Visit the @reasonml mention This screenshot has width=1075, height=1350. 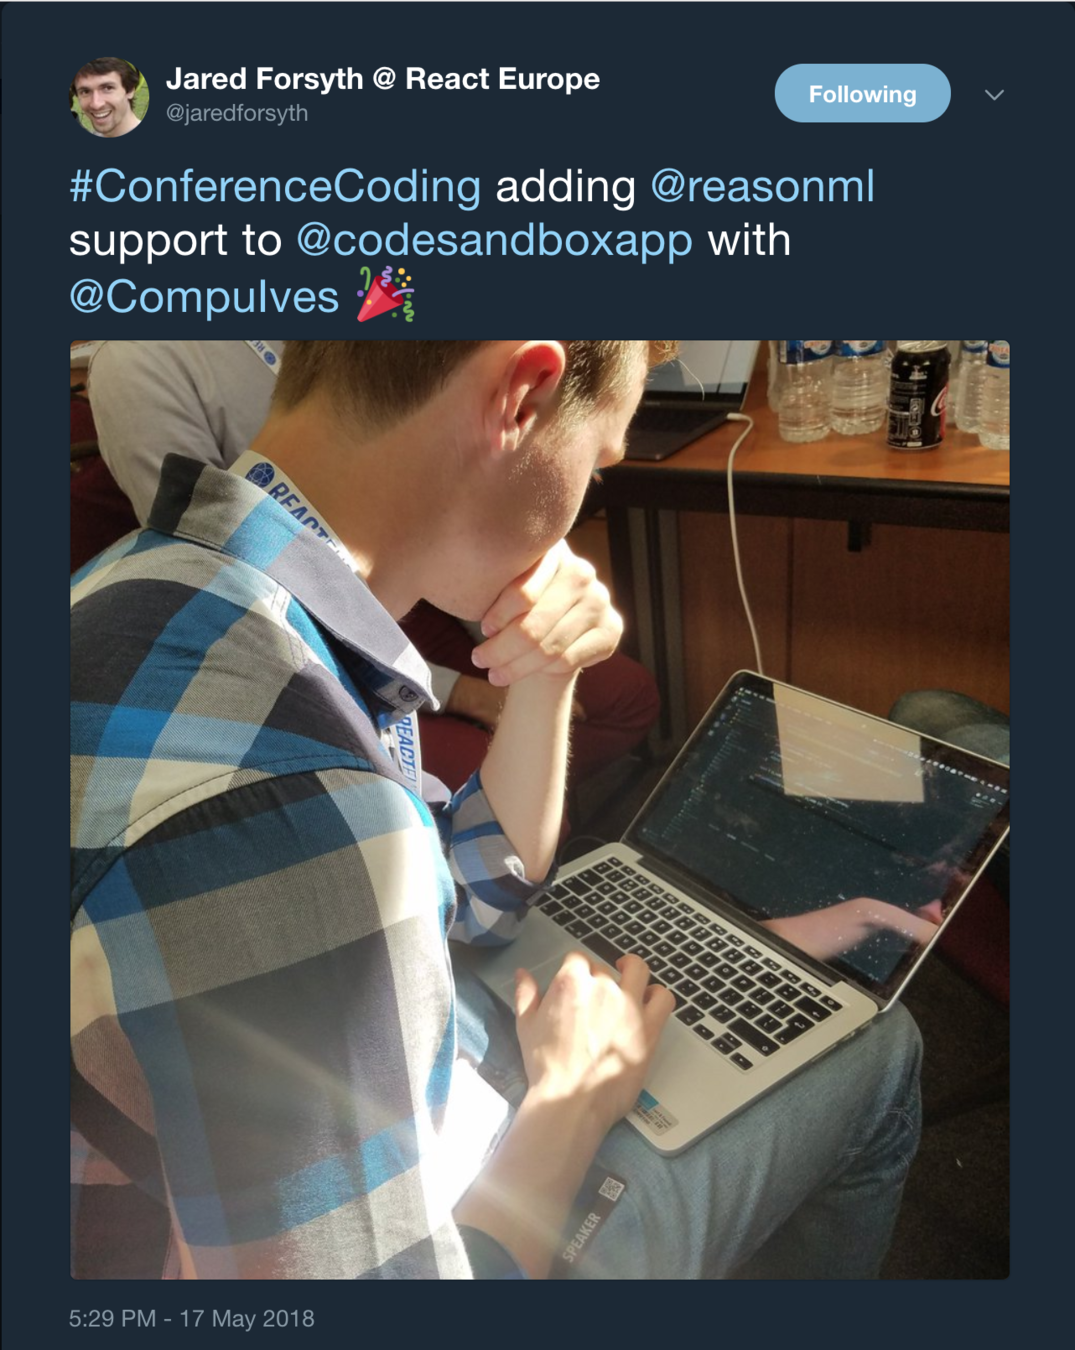(x=762, y=186)
